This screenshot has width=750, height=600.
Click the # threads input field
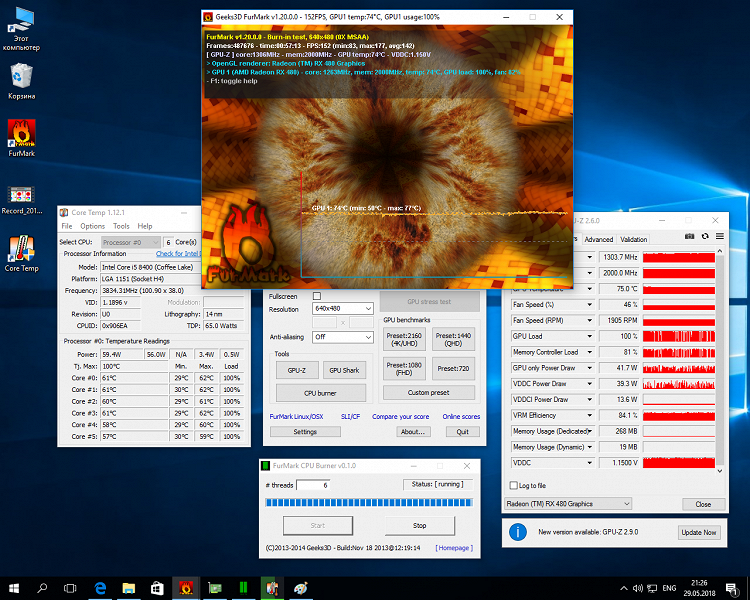tap(312, 485)
